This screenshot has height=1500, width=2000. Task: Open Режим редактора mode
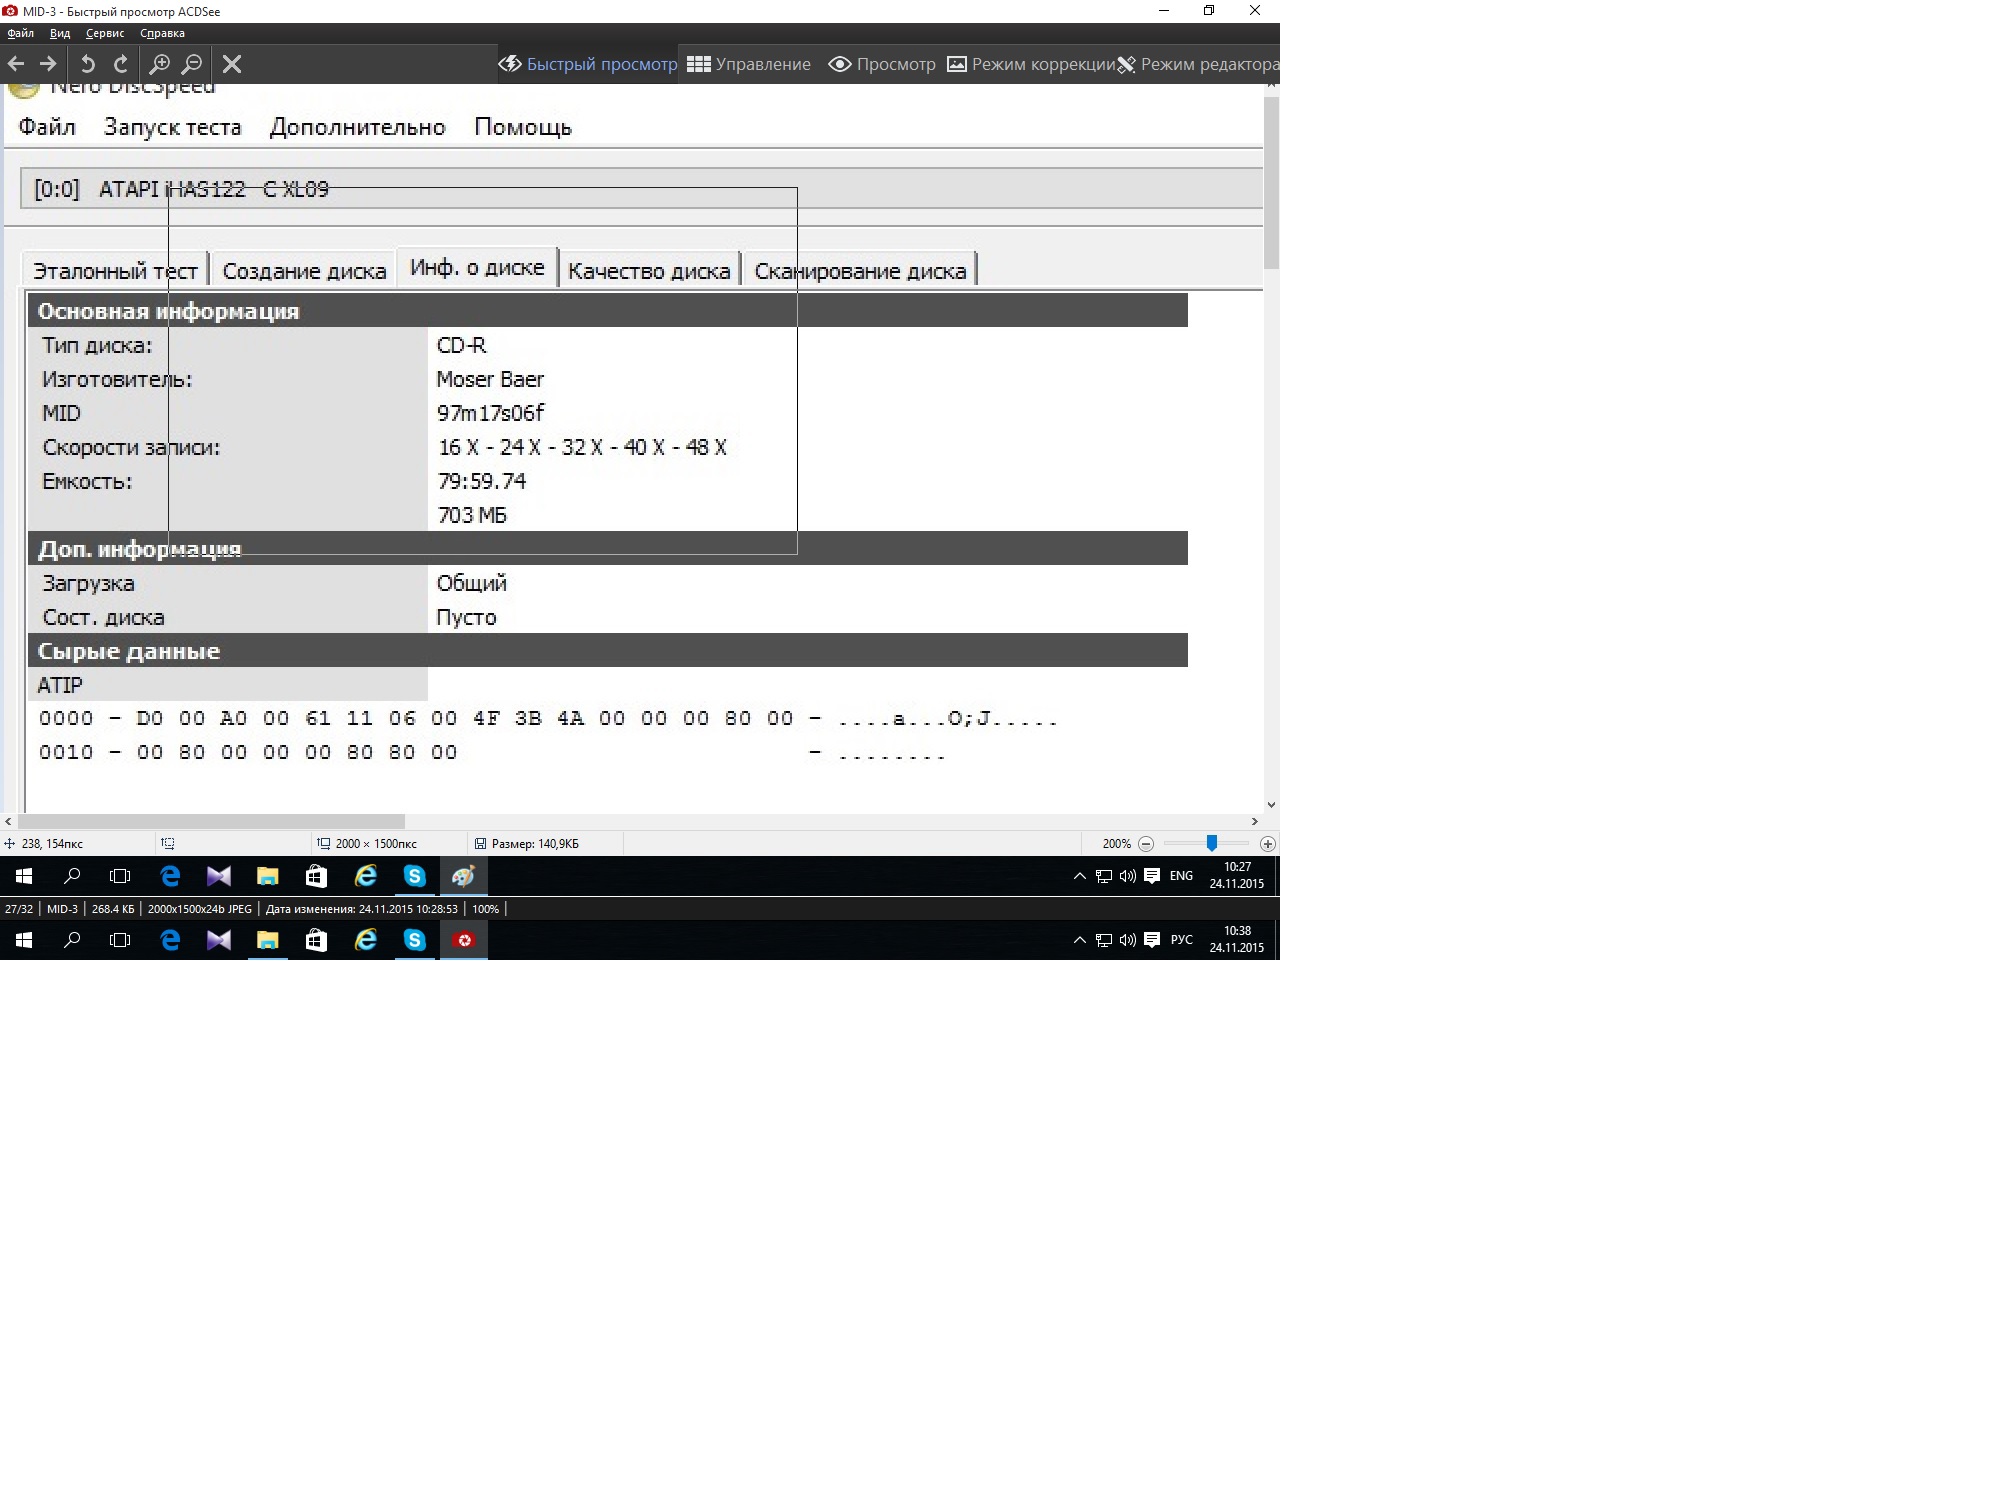tap(1198, 64)
